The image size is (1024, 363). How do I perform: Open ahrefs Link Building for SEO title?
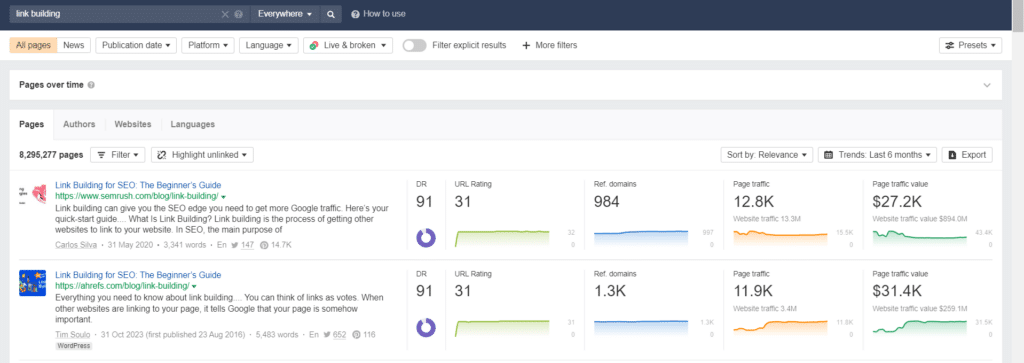click(x=138, y=275)
